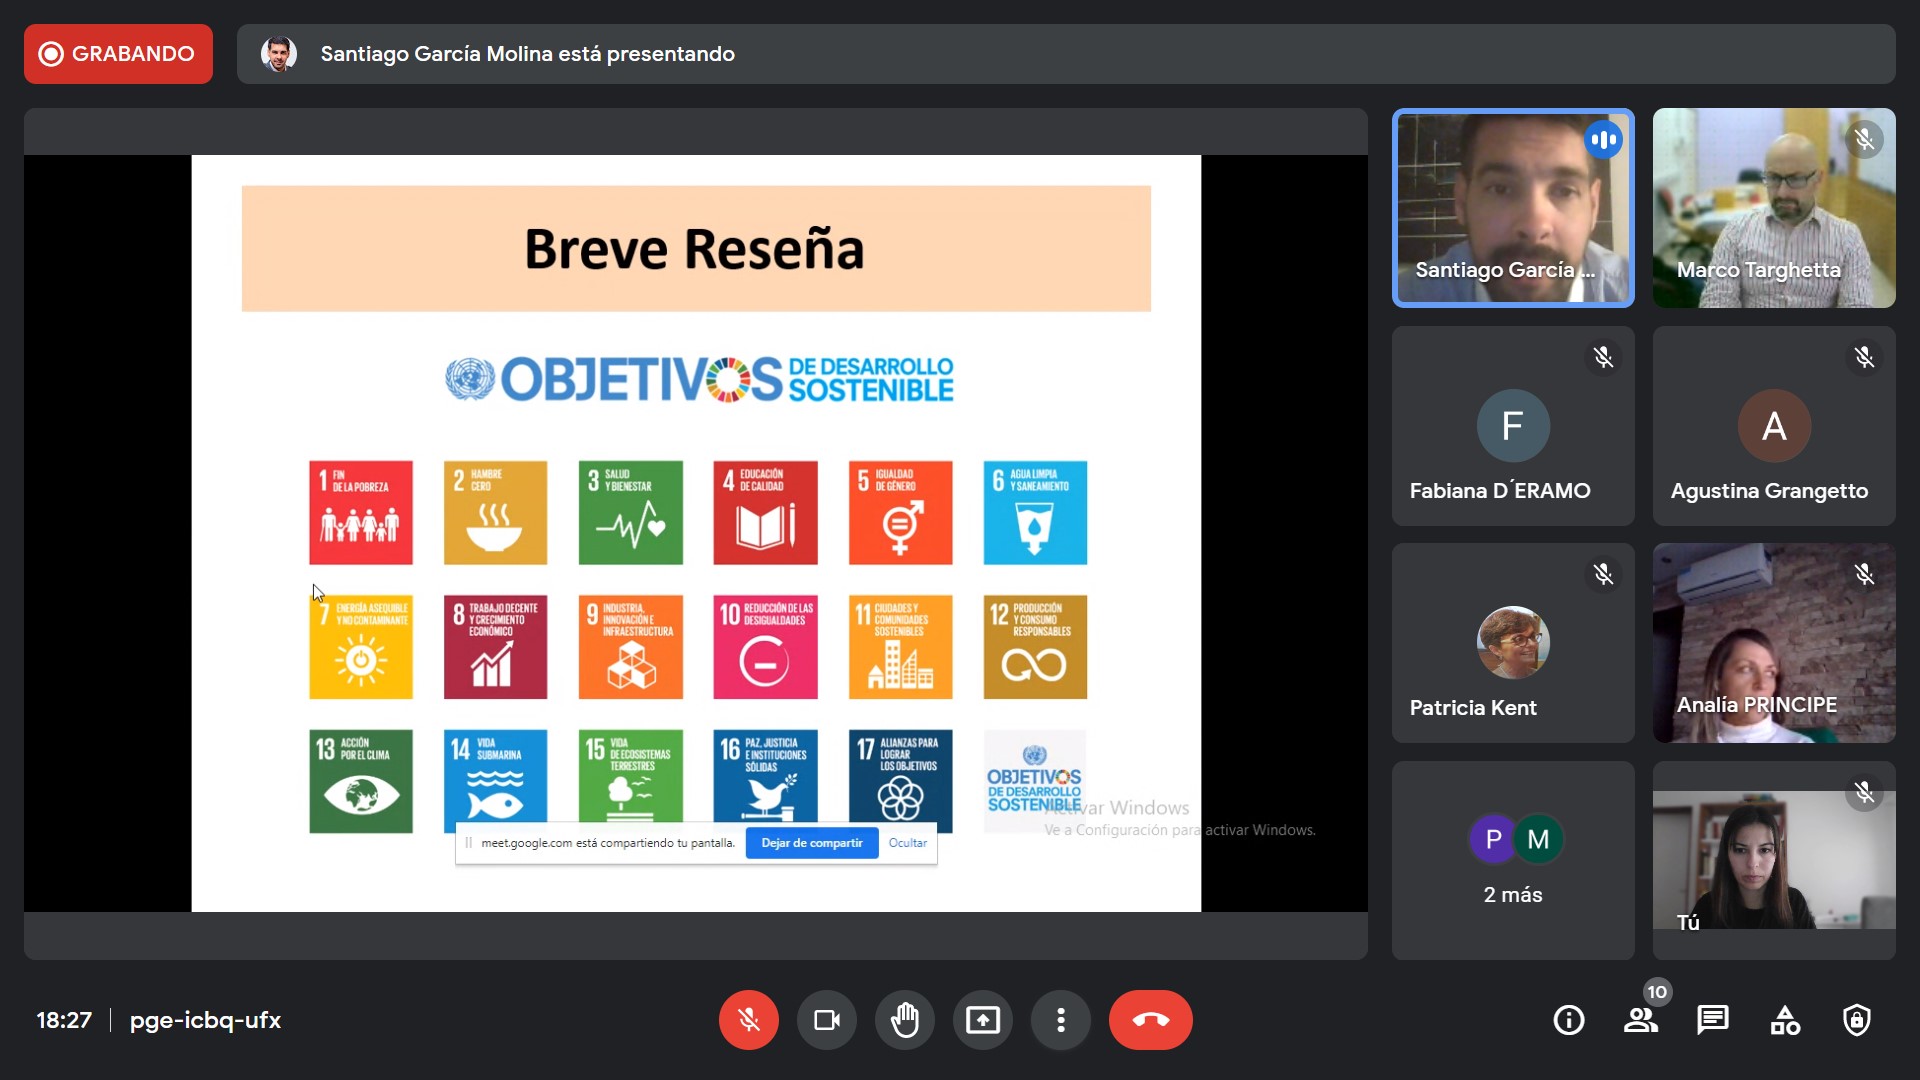This screenshot has width=1920, height=1080.
Task: Click muted mic icon on your Tú tile
Action: click(1864, 792)
